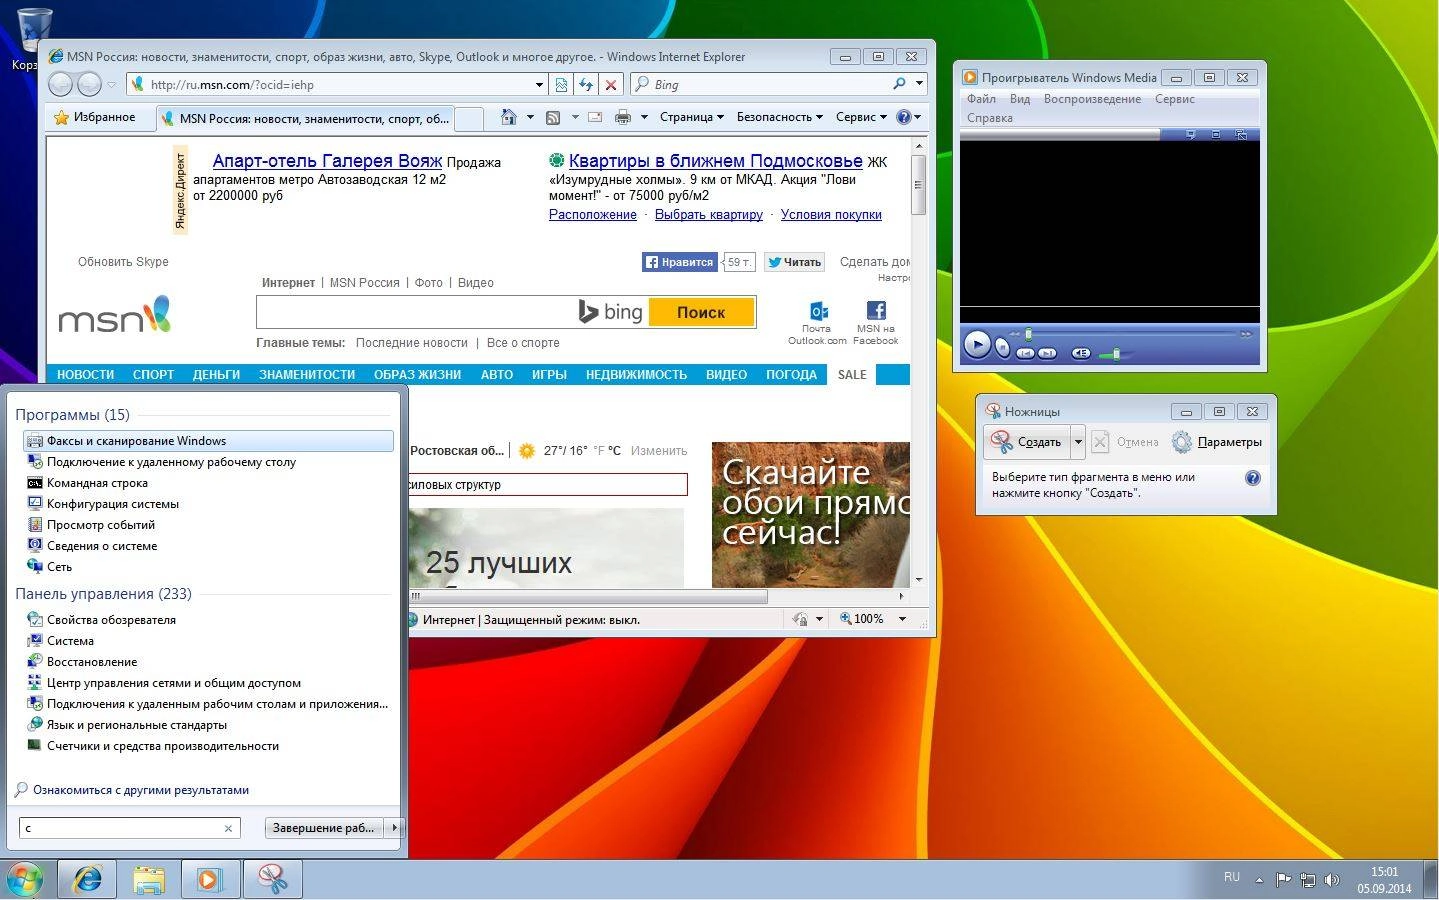Screen dimensions: 1439x900
Task: Open Параметры in the Ножницы window
Action: point(1217,442)
